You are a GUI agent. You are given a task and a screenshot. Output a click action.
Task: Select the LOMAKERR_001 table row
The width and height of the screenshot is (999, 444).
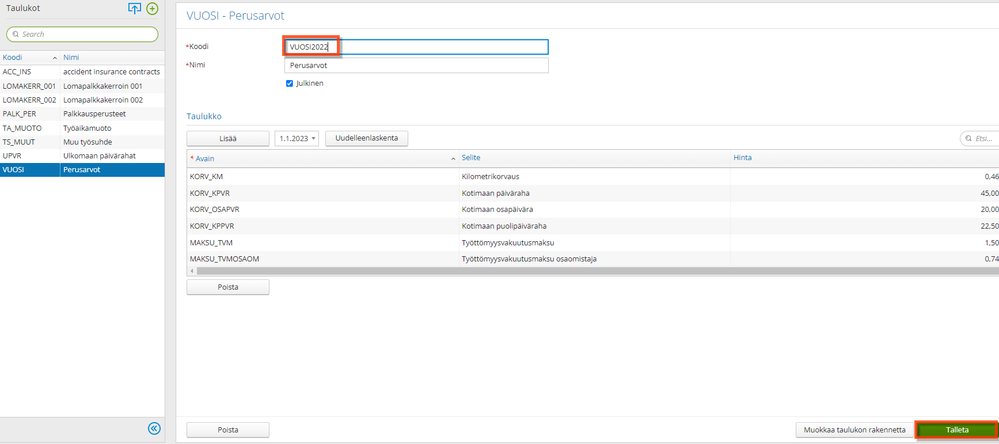[82, 86]
